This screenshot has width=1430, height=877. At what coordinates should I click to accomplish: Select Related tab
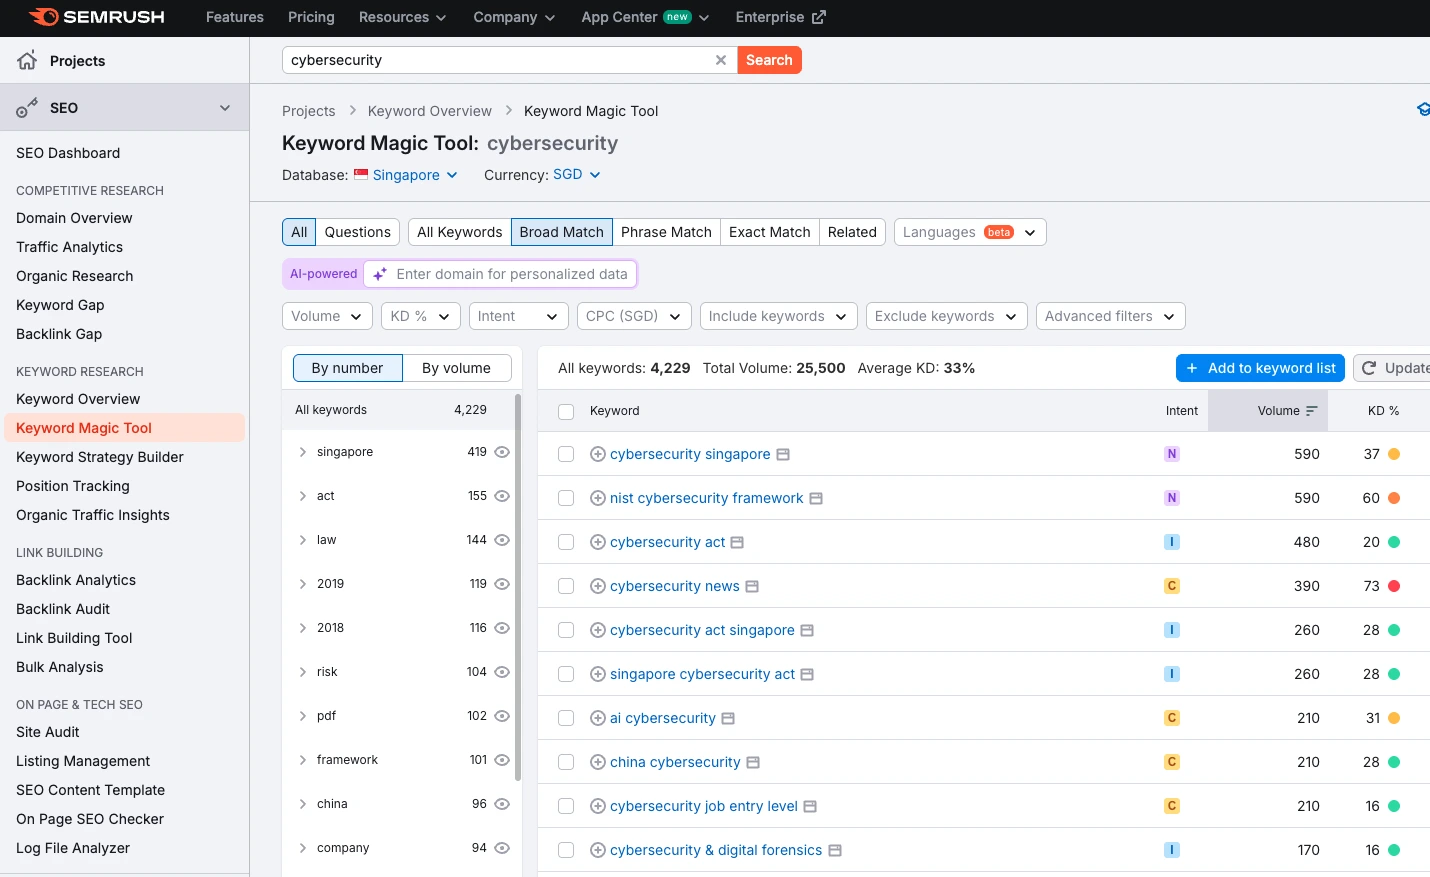[852, 232]
